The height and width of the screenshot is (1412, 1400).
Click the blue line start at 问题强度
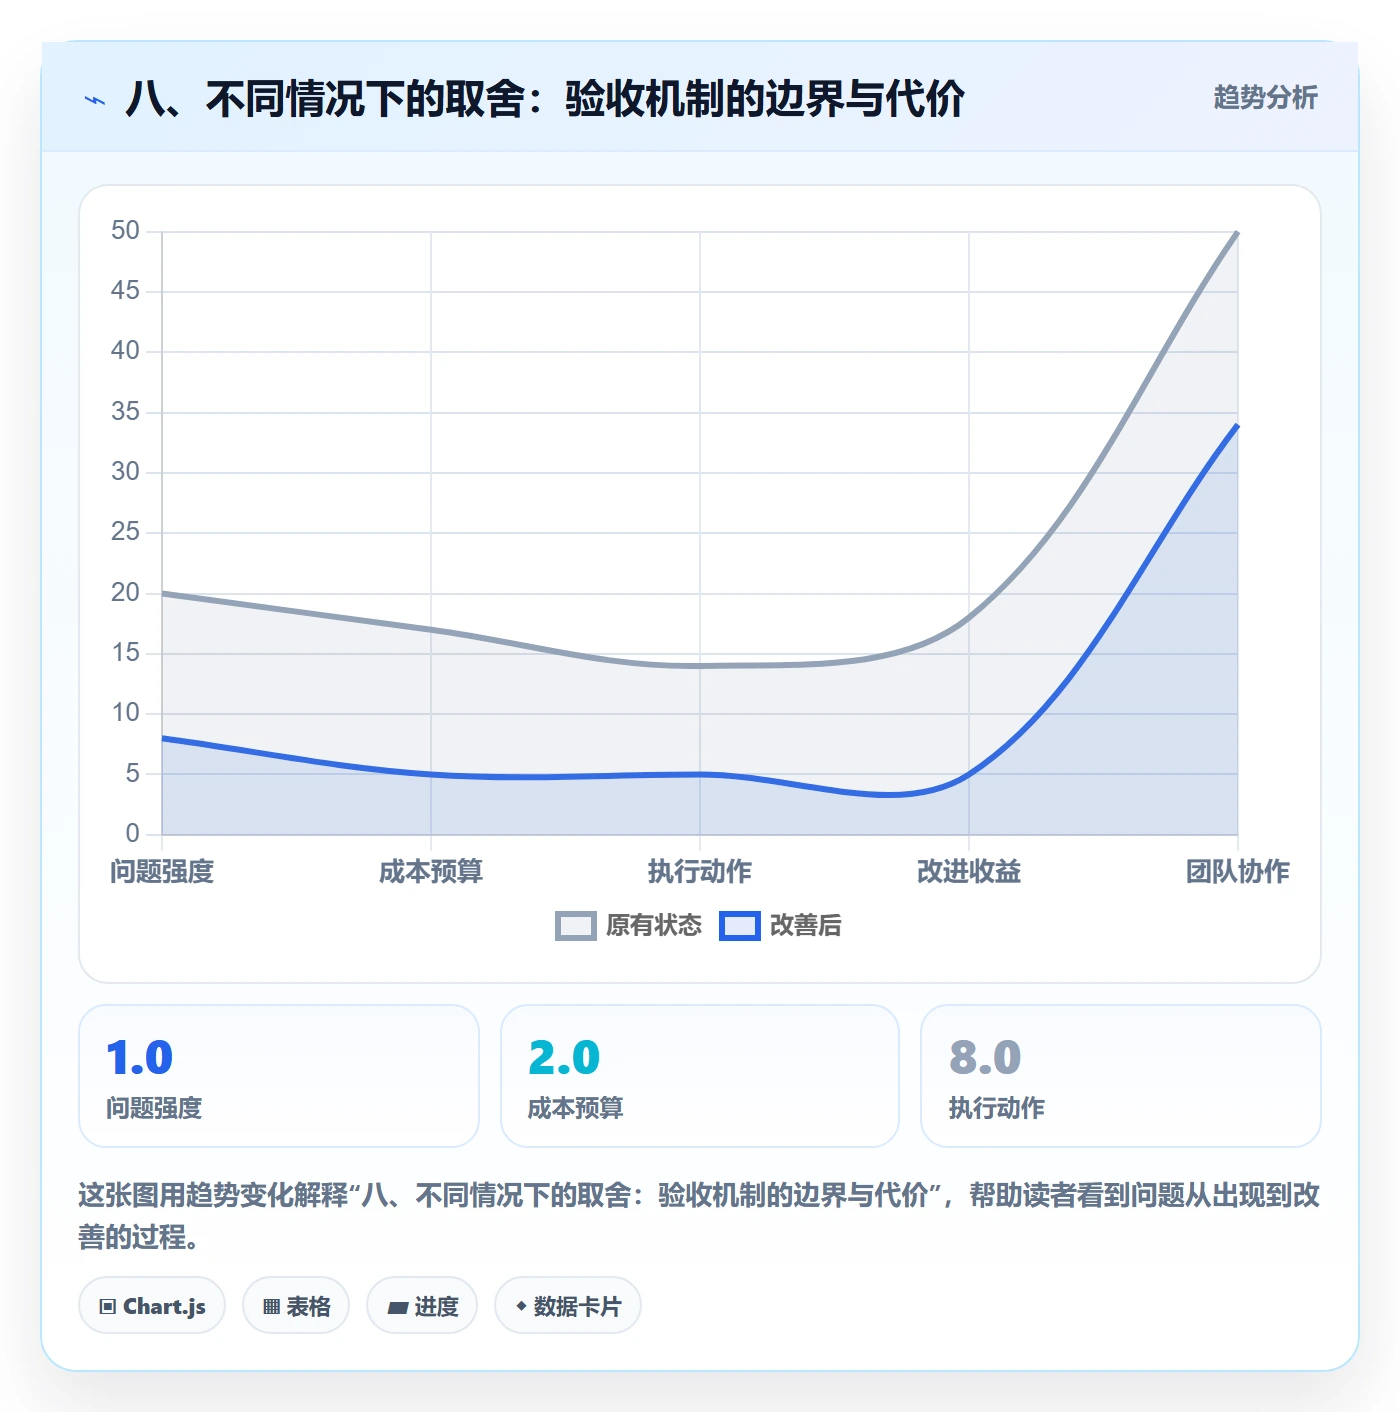click(162, 738)
